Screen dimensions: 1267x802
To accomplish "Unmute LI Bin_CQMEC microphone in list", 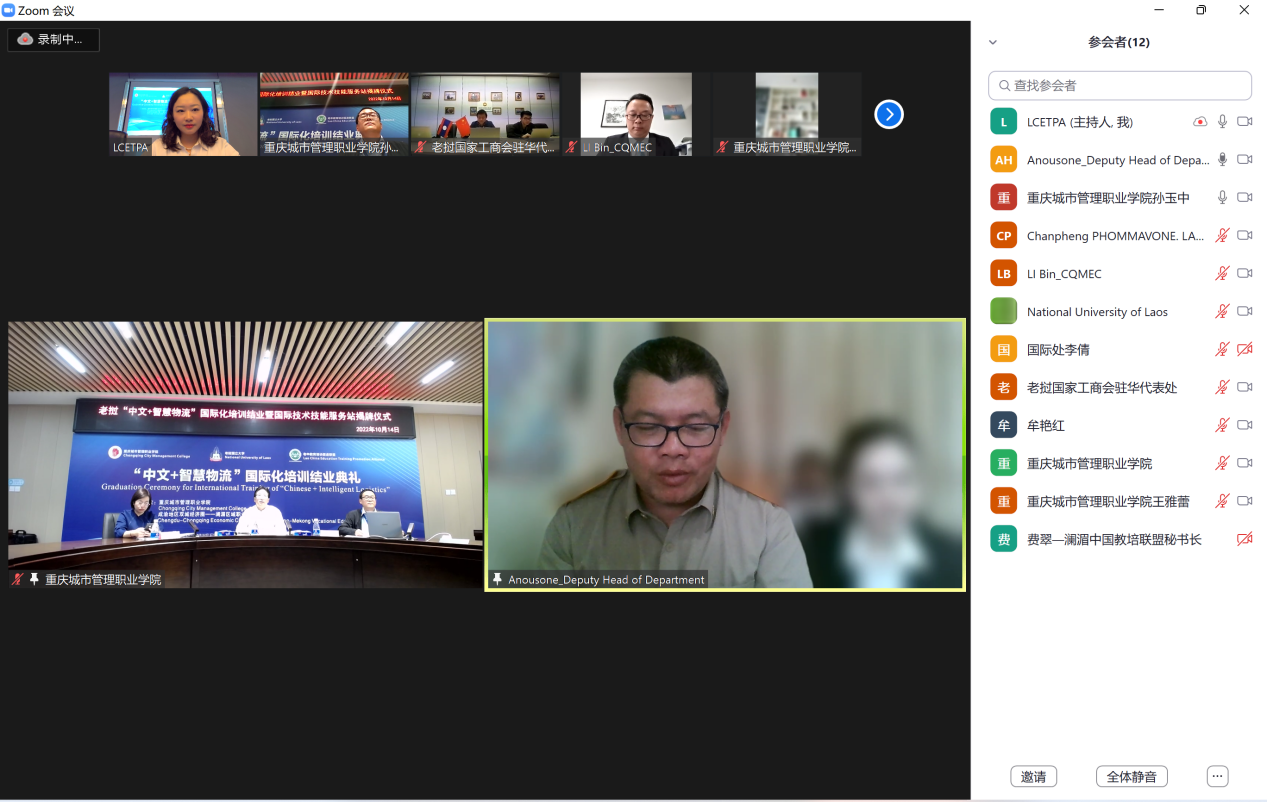I will 1221,273.
